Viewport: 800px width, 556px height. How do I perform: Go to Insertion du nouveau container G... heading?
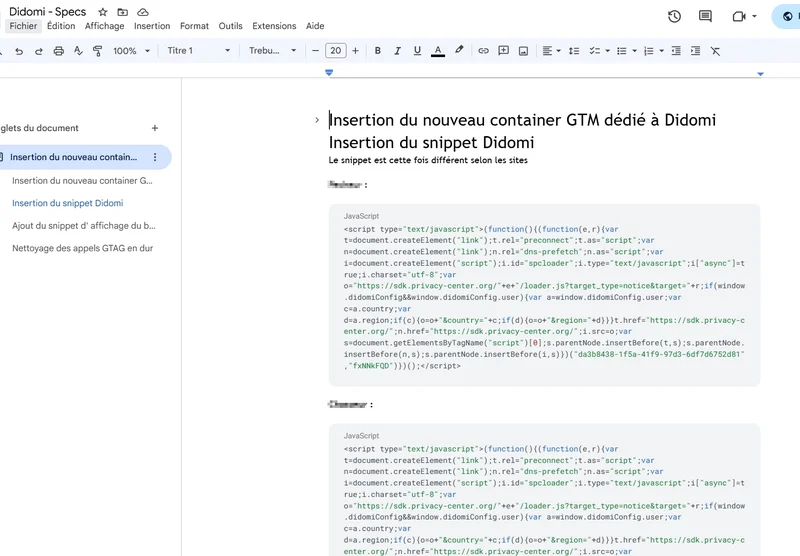tap(82, 181)
